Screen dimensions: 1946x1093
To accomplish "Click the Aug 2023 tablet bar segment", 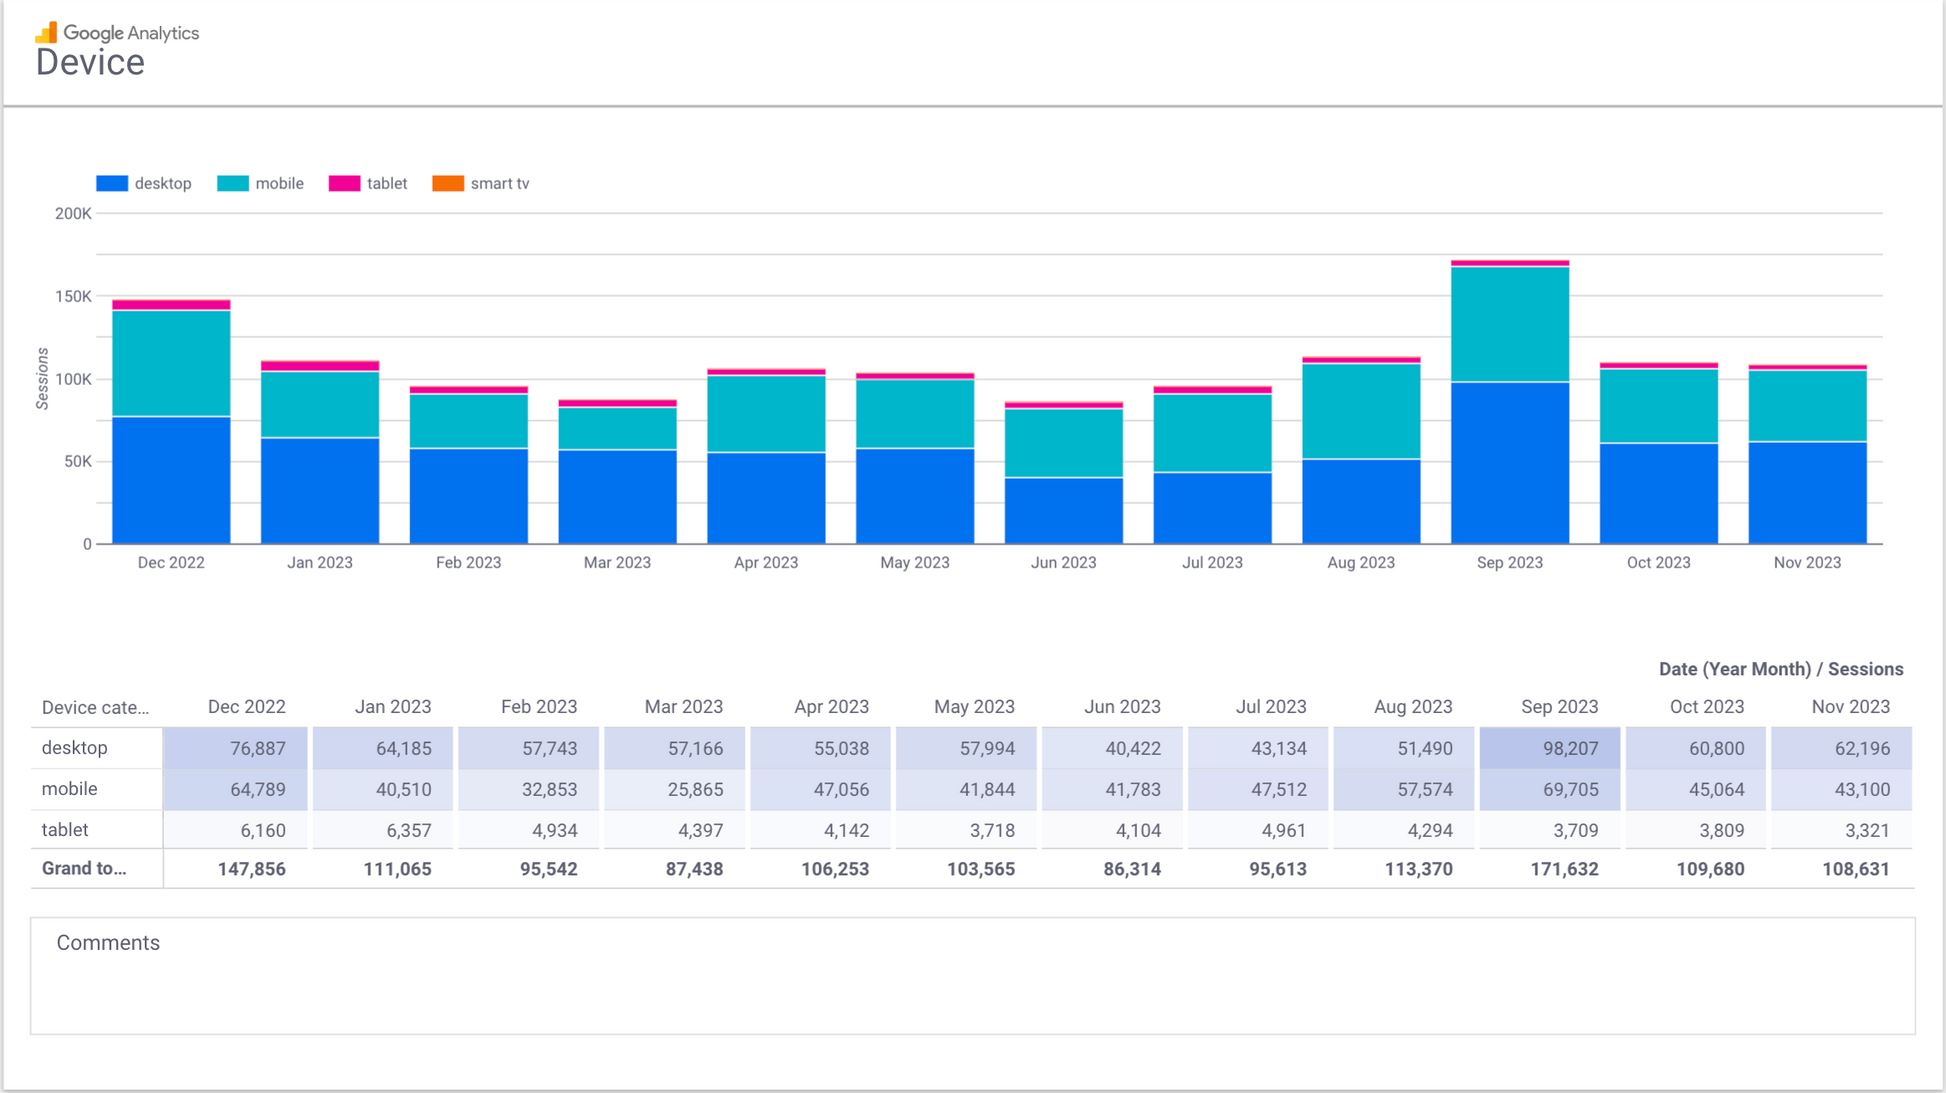I will [1361, 360].
